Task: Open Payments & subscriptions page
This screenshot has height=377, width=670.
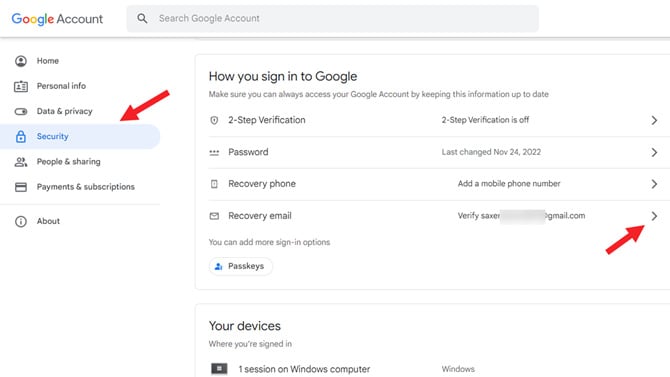Action: [85, 187]
